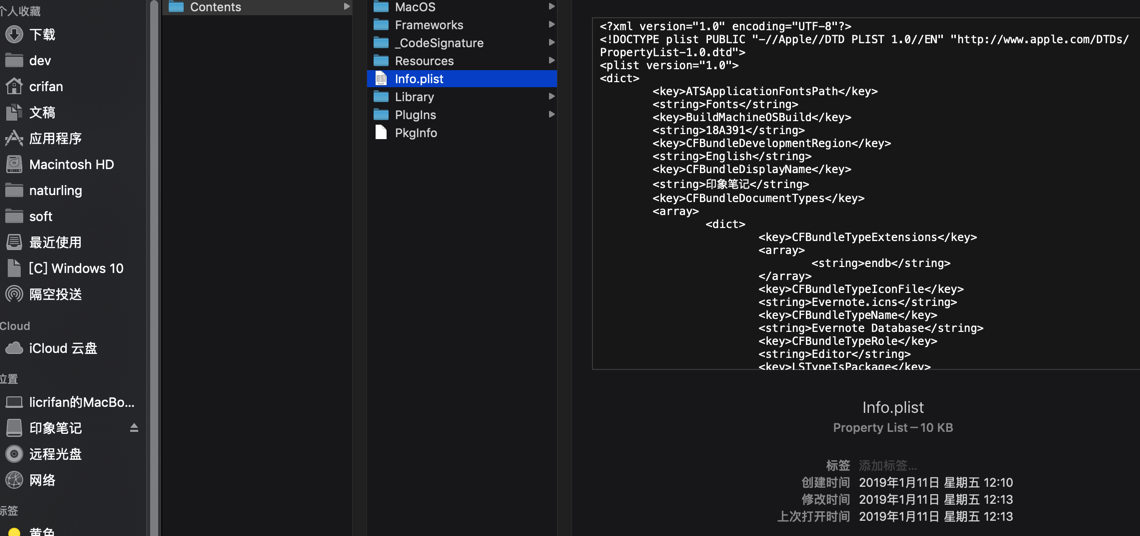Expand the Resources folder arrow
The image size is (1140, 536).
pyautogui.click(x=551, y=61)
